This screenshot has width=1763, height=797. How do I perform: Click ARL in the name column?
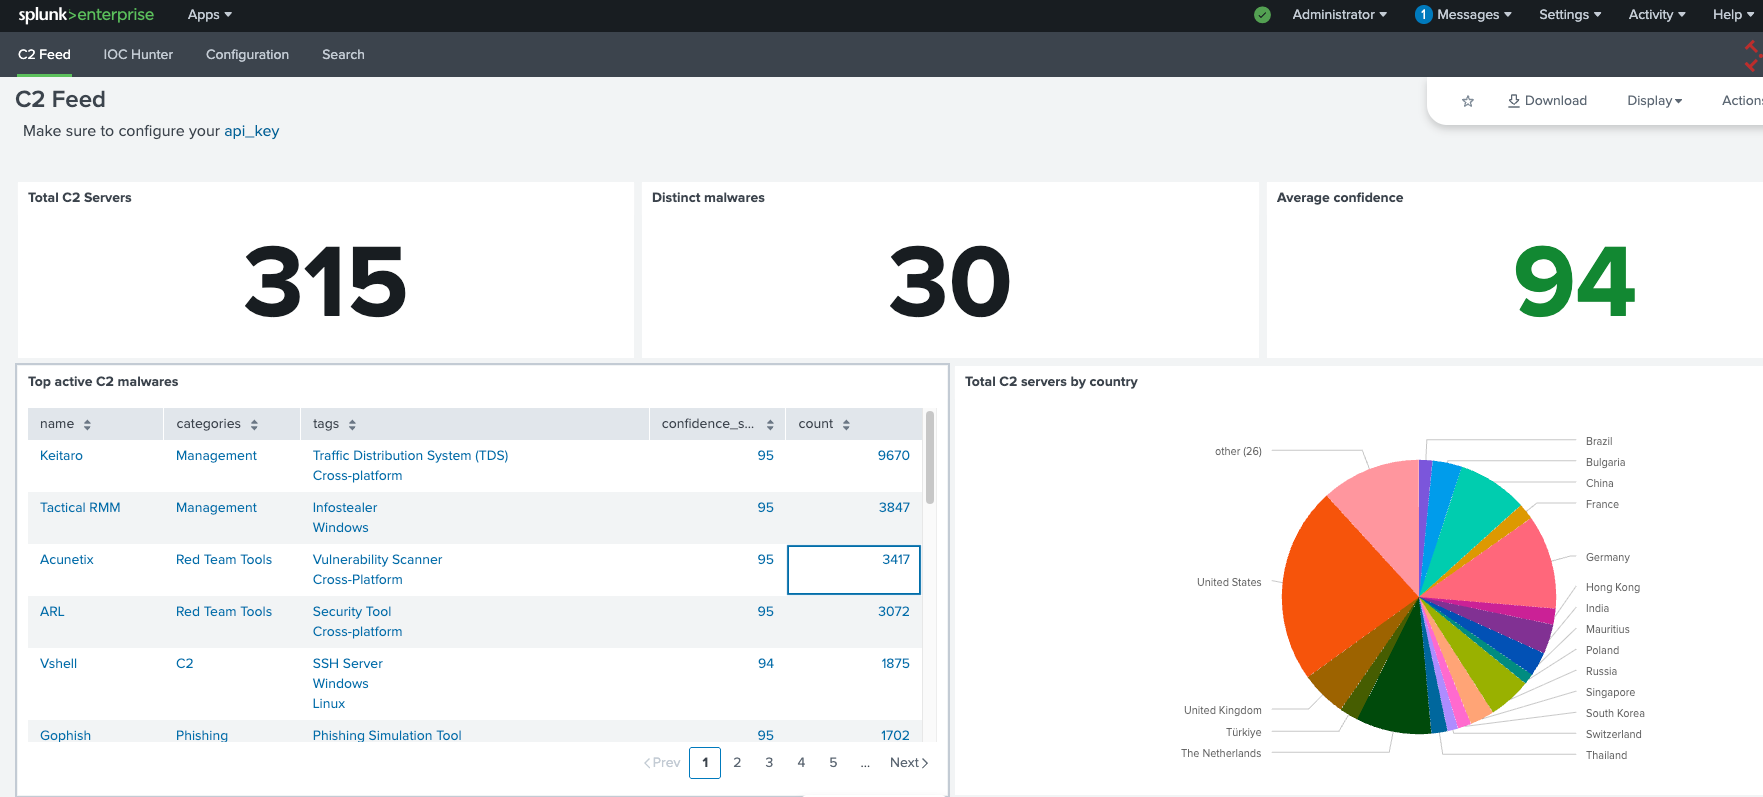52,611
